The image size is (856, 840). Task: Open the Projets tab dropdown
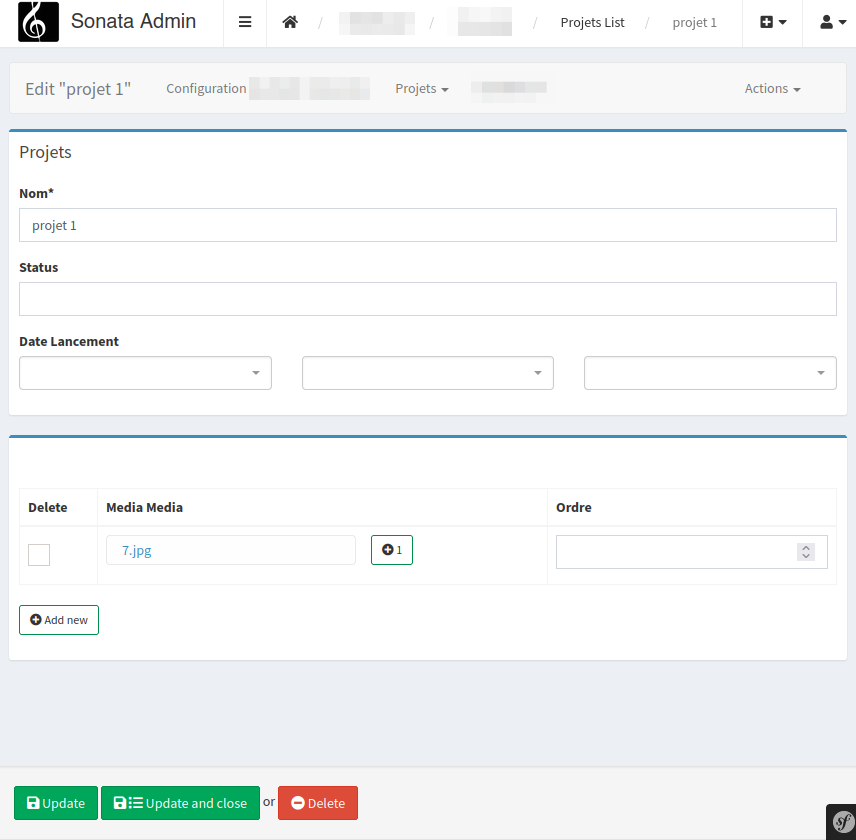click(421, 89)
